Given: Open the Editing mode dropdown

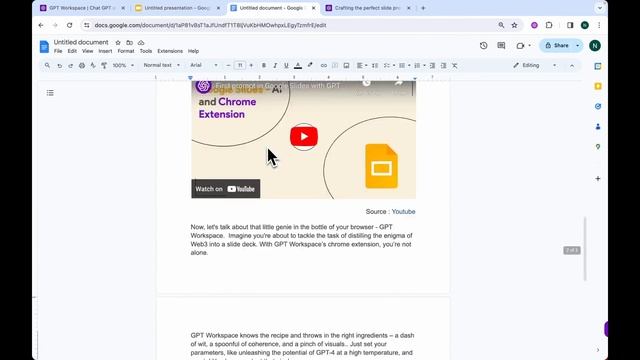Looking at the screenshot, I should click(534, 65).
